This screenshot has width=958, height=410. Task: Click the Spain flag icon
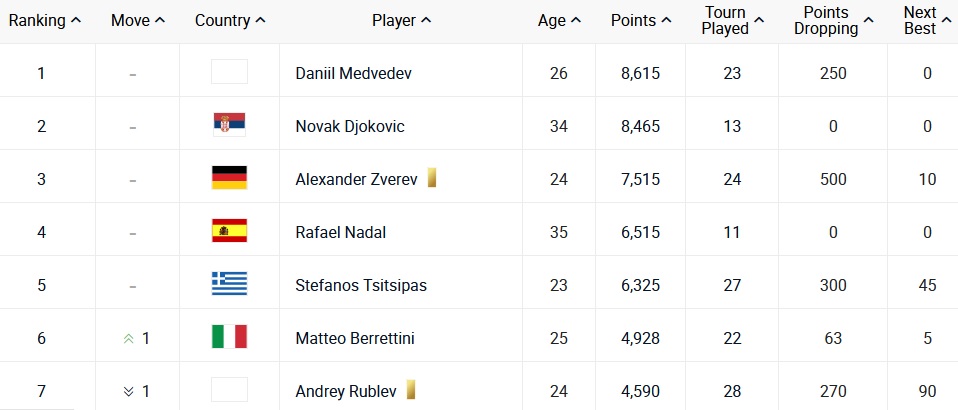coord(229,231)
